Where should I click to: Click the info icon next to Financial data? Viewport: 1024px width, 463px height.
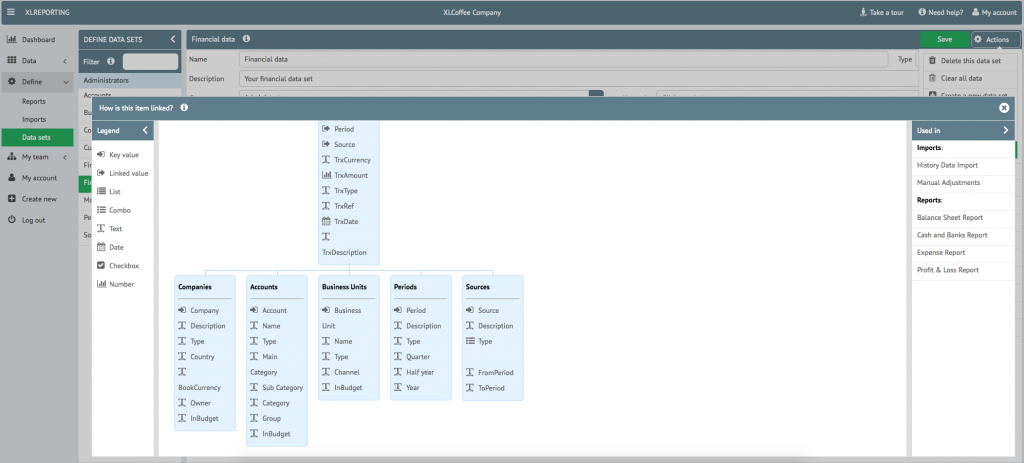point(246,39)
